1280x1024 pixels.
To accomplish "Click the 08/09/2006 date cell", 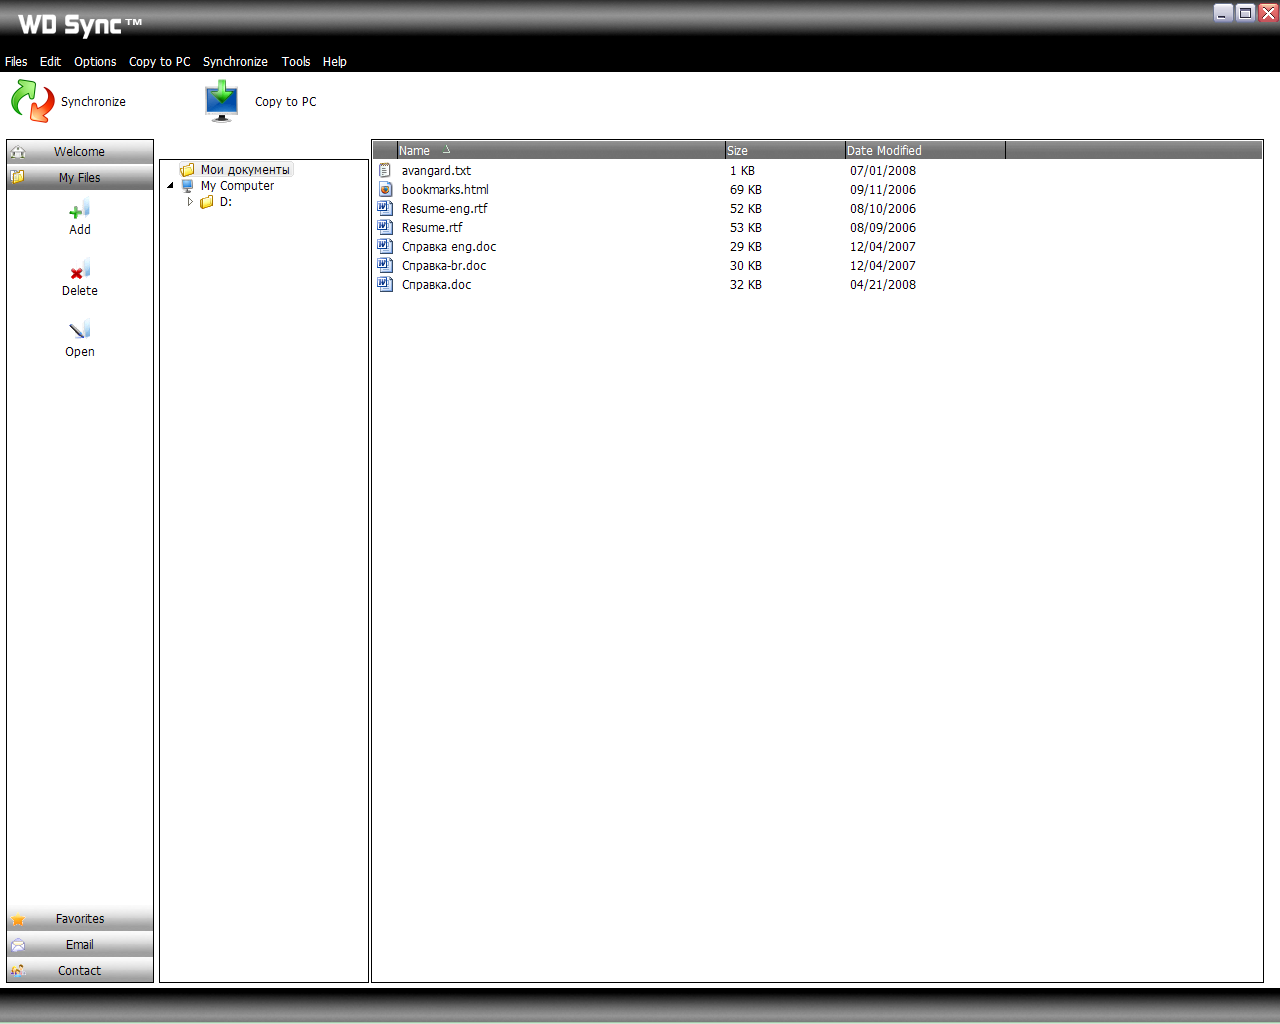I will click(x=883, y=228).
